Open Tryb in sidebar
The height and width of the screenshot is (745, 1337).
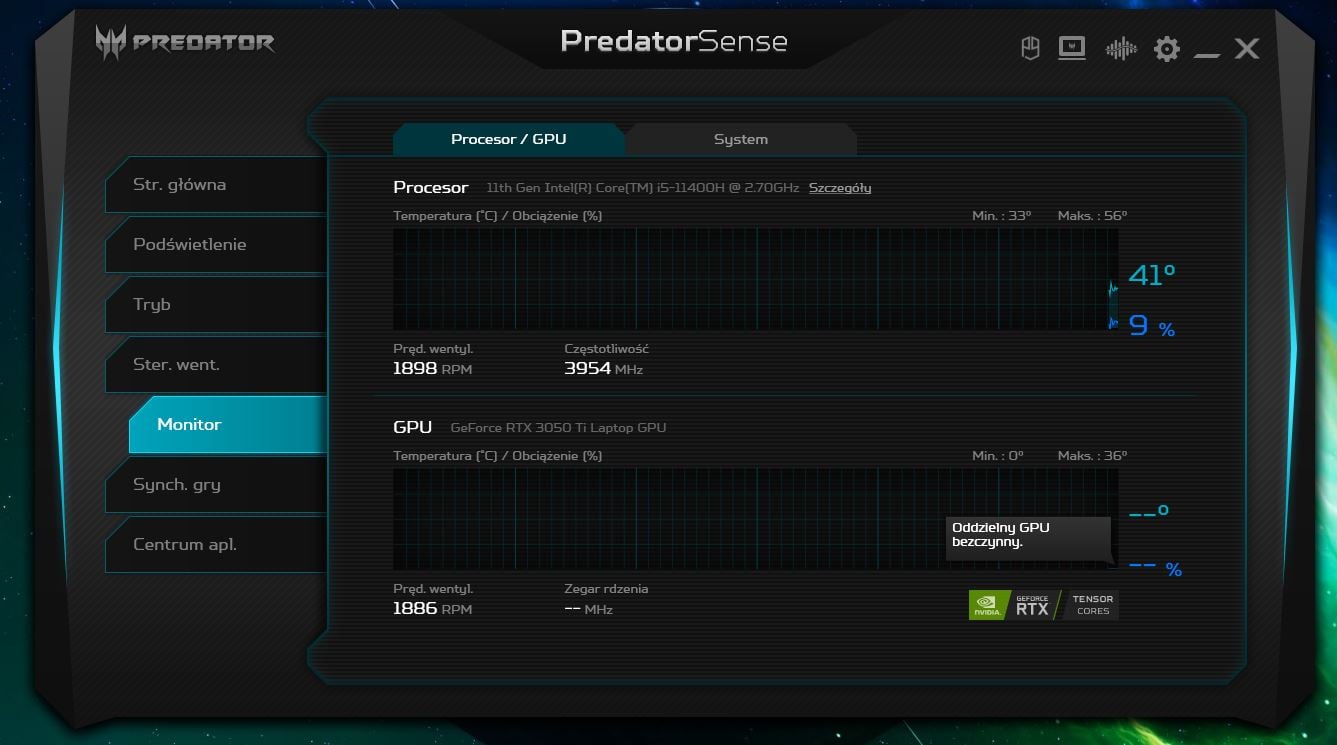click(x=216, y=304)
